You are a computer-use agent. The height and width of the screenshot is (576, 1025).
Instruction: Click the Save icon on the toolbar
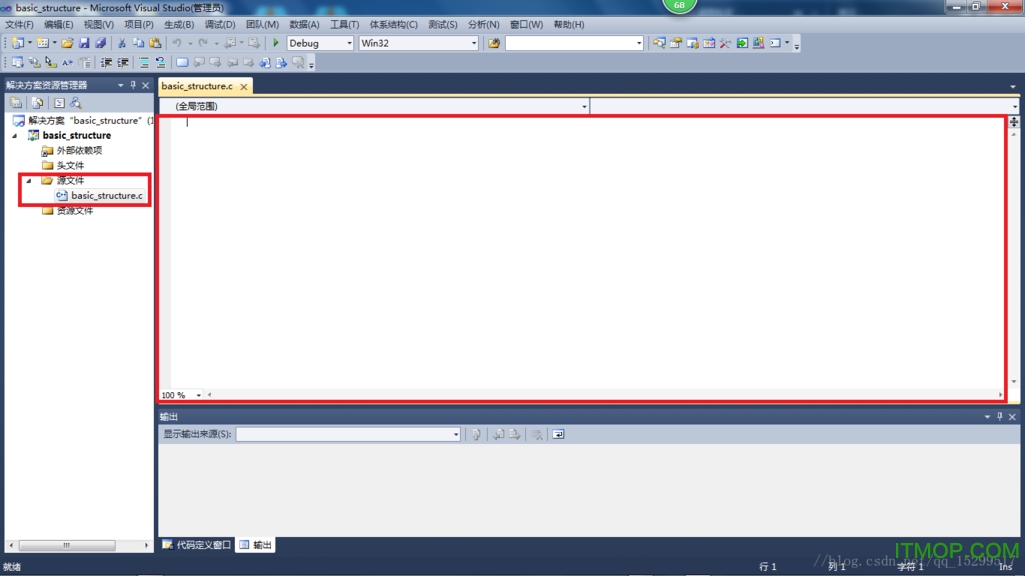click(84, 43)
